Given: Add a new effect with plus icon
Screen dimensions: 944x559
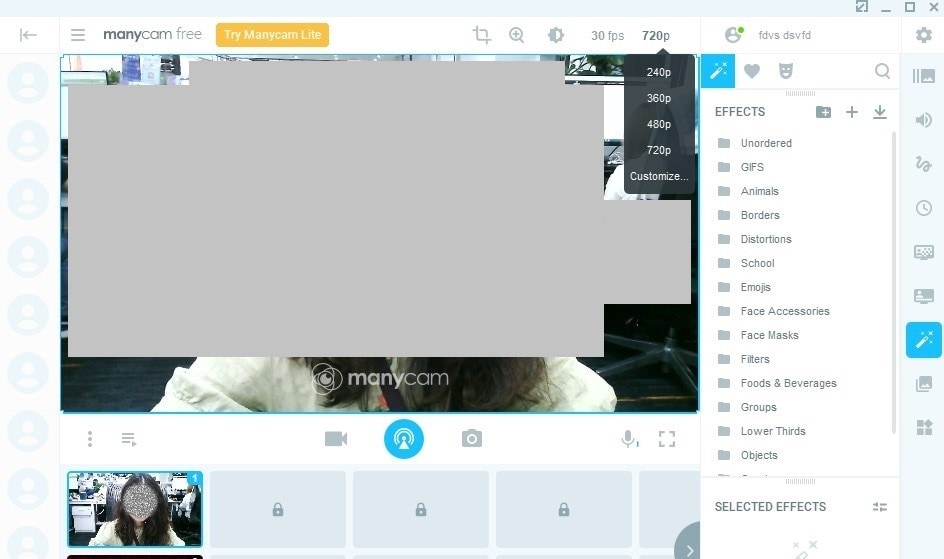Looking at the screenshot, I should pos(852,112).
